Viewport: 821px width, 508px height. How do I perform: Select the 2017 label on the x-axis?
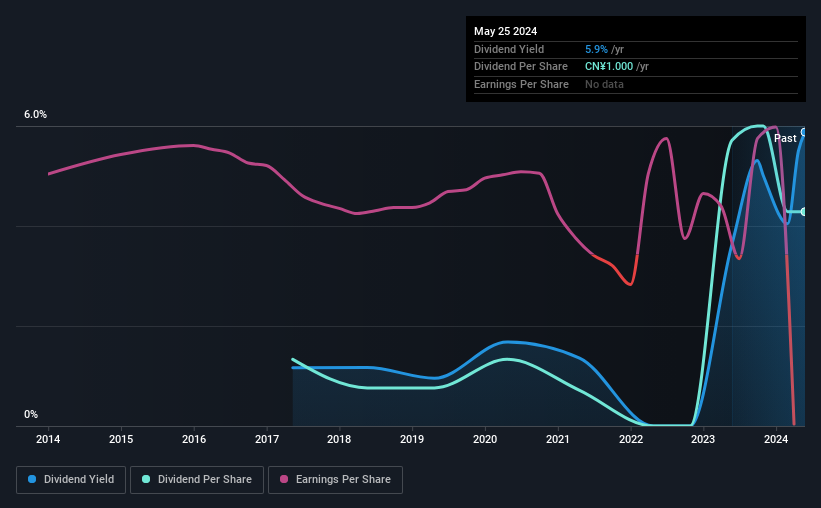(x=267, y=439)
